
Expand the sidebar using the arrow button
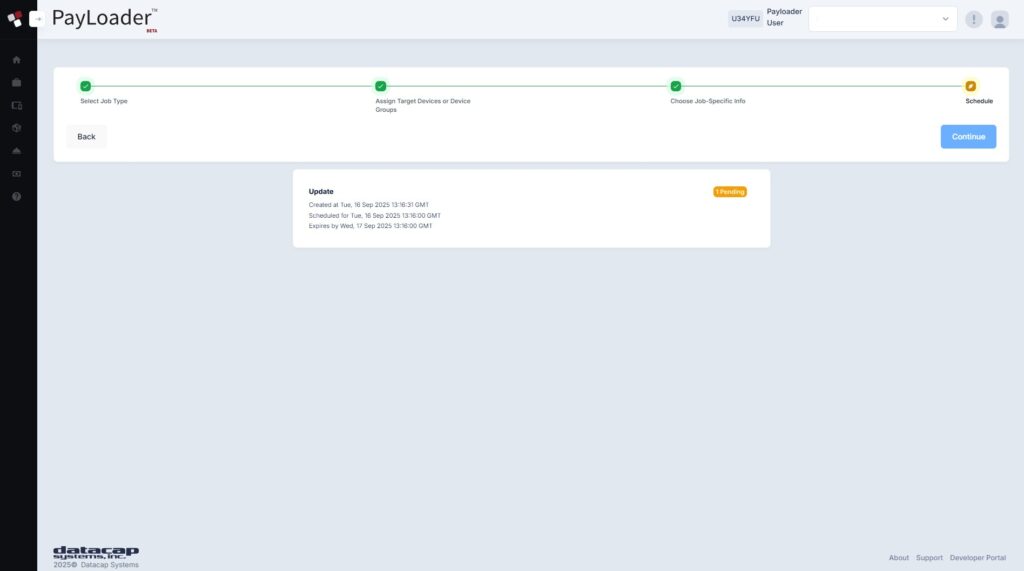point(37,19)
